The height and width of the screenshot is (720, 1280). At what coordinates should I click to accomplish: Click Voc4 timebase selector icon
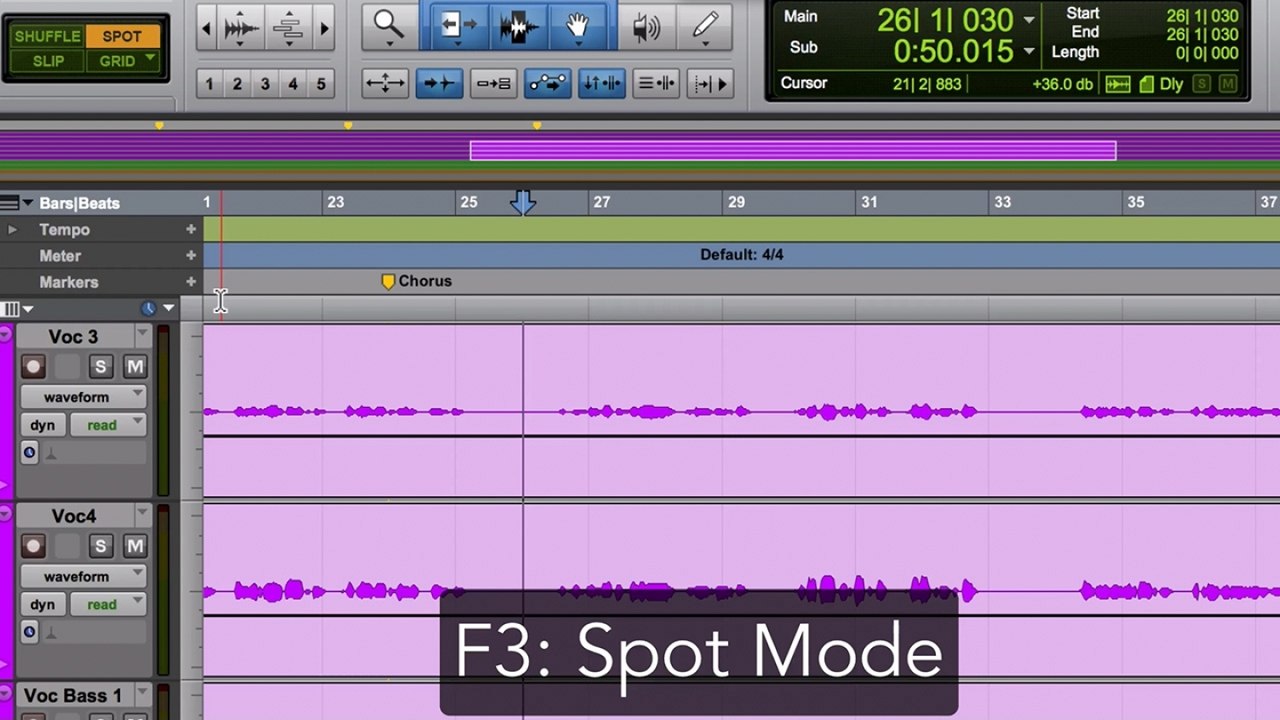click(29, 632)
